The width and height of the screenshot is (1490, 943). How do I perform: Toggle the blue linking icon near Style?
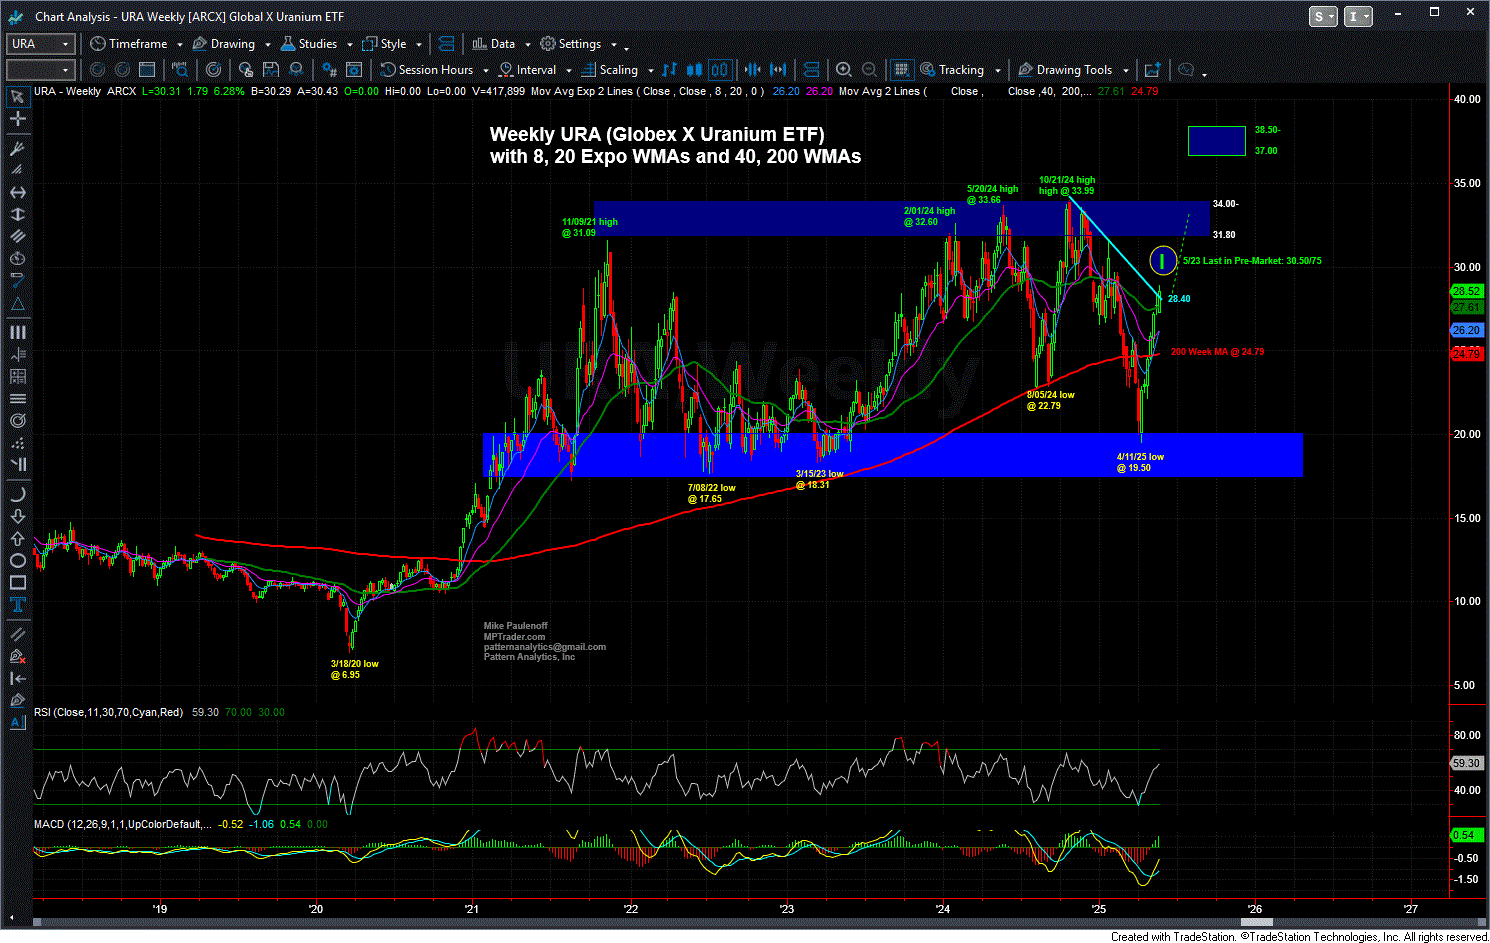pyautogui.click(x=446, y=44)
